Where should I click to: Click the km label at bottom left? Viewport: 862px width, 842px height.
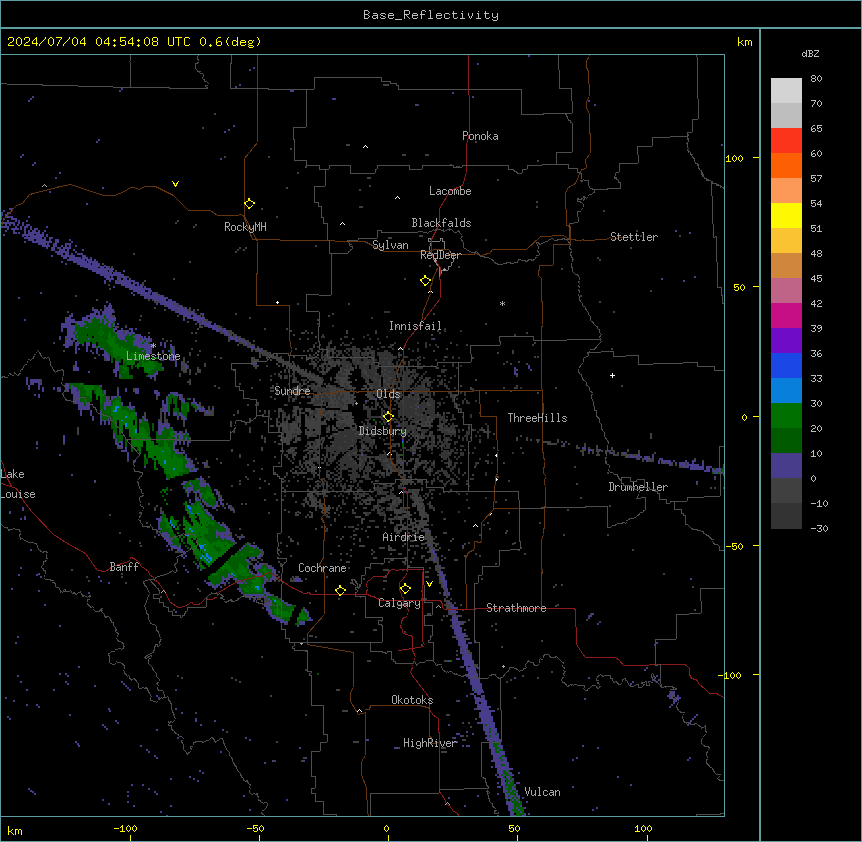(x=15, y=831)
